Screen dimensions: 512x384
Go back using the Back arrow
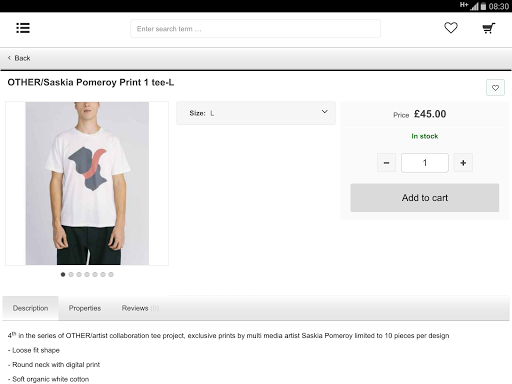pos(19,58)
